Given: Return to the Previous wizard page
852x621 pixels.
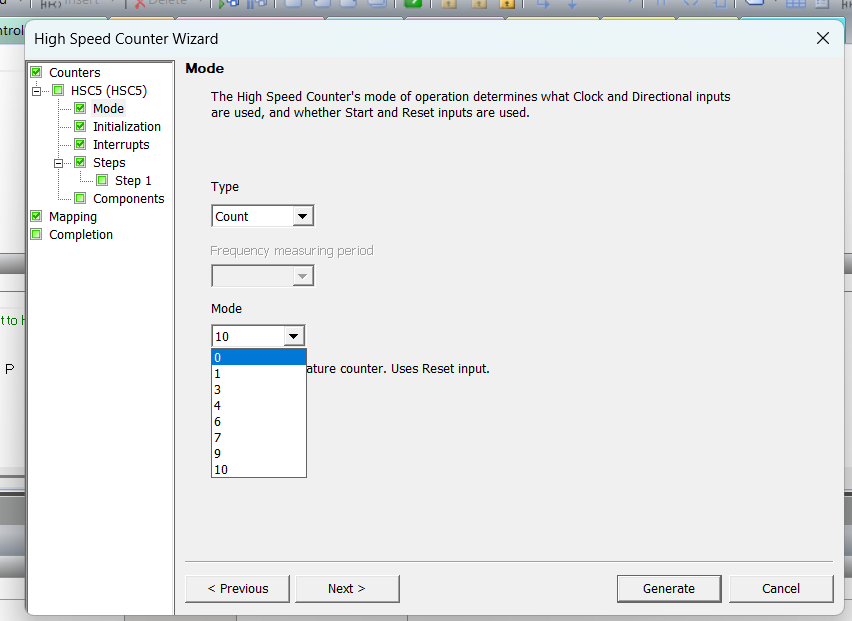Looking at the screenshot, I should tap(237, 588).
